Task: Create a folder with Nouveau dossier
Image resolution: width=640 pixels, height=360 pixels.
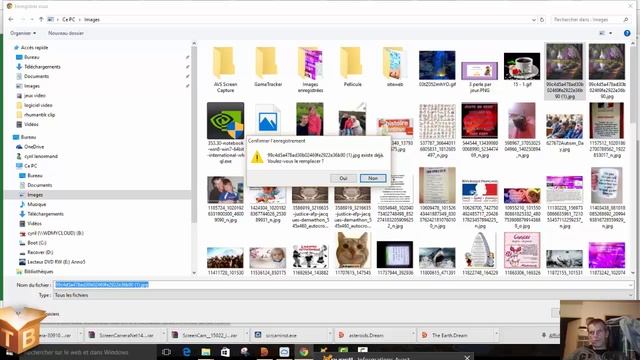Action: 66,33
